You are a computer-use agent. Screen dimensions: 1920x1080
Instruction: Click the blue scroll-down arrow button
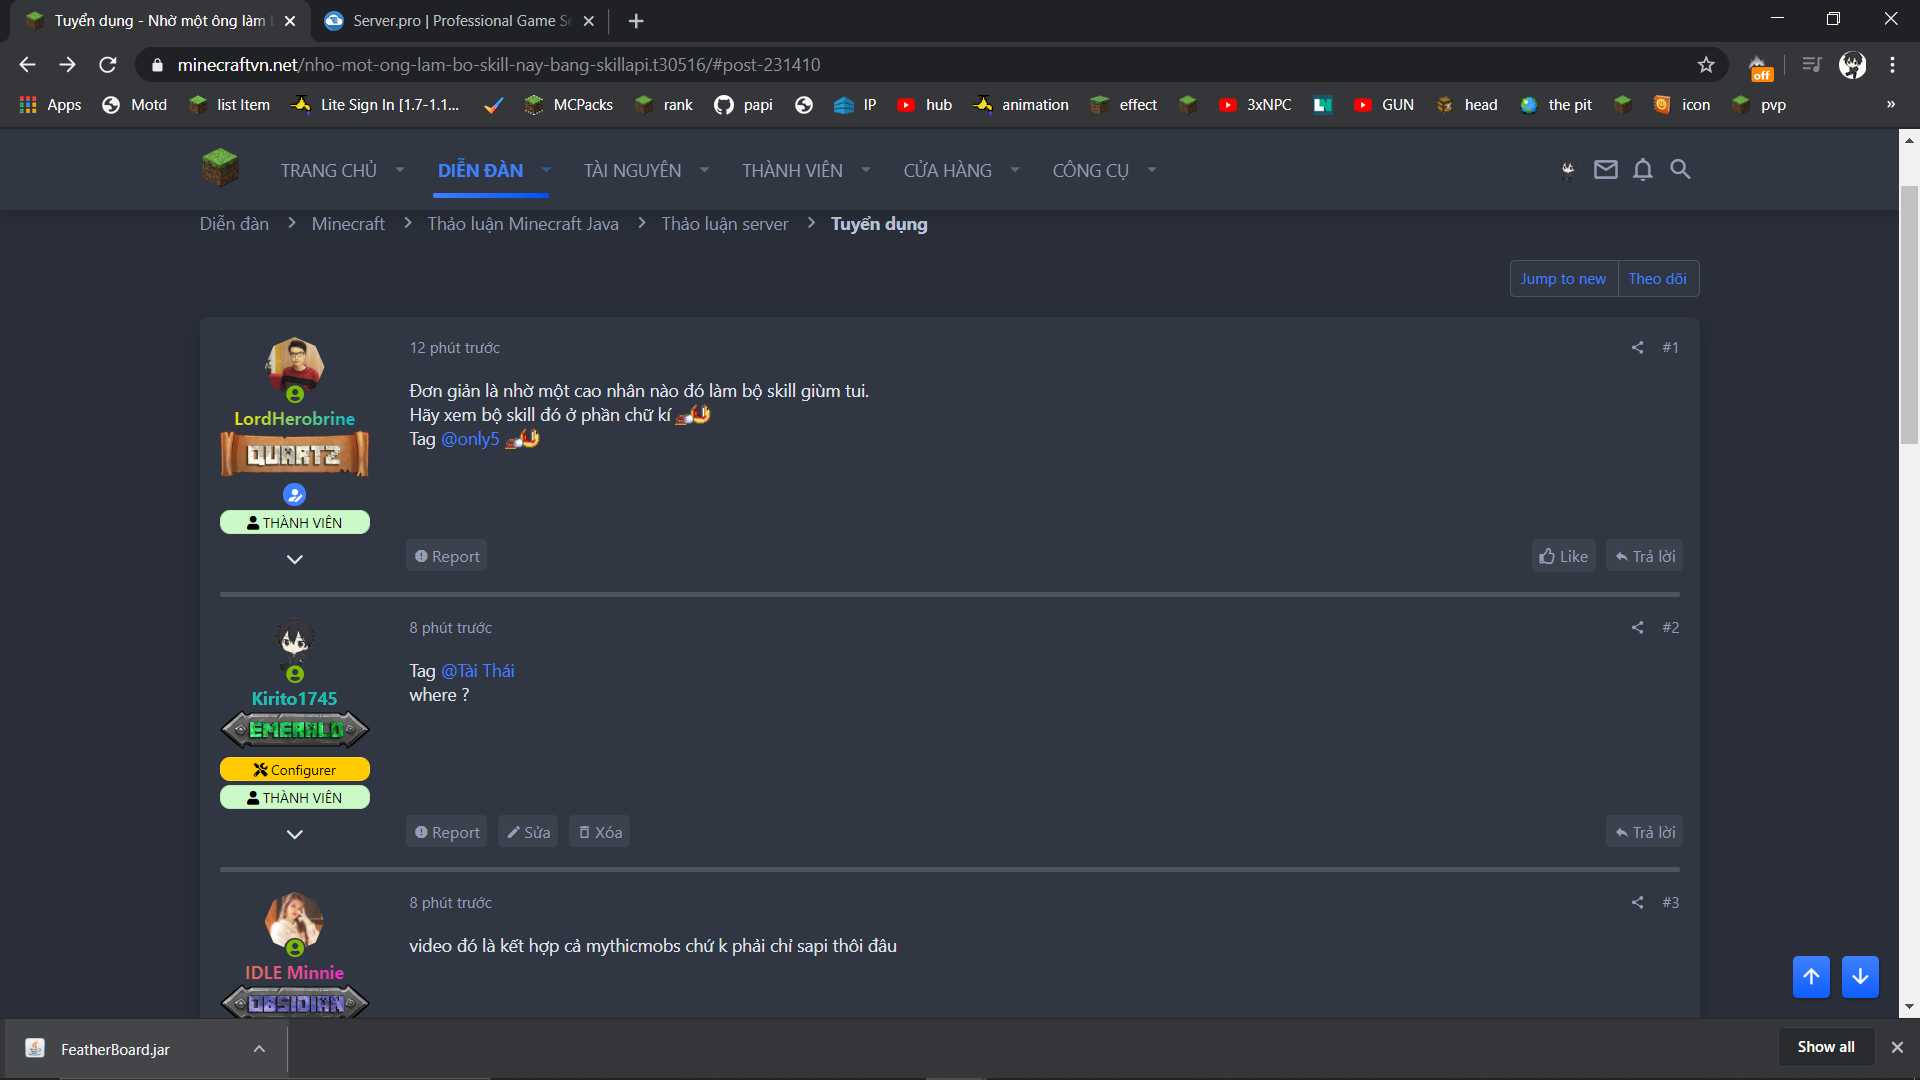coord(1860,977)
